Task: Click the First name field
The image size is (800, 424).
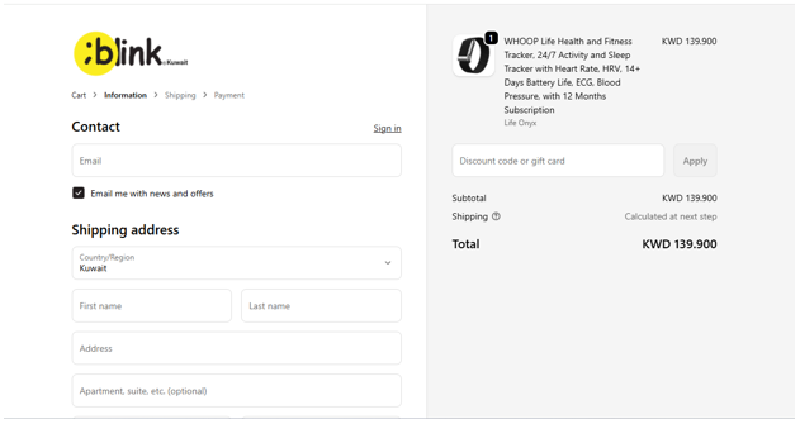Action: [x=151, y=306]
